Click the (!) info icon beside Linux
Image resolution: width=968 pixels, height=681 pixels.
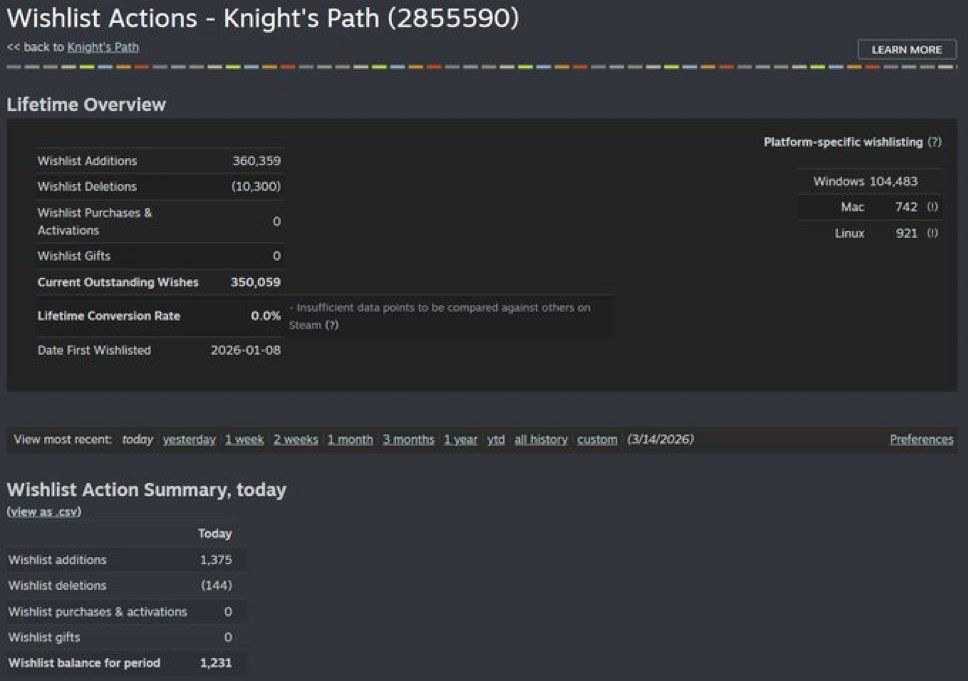pos(932,233)
